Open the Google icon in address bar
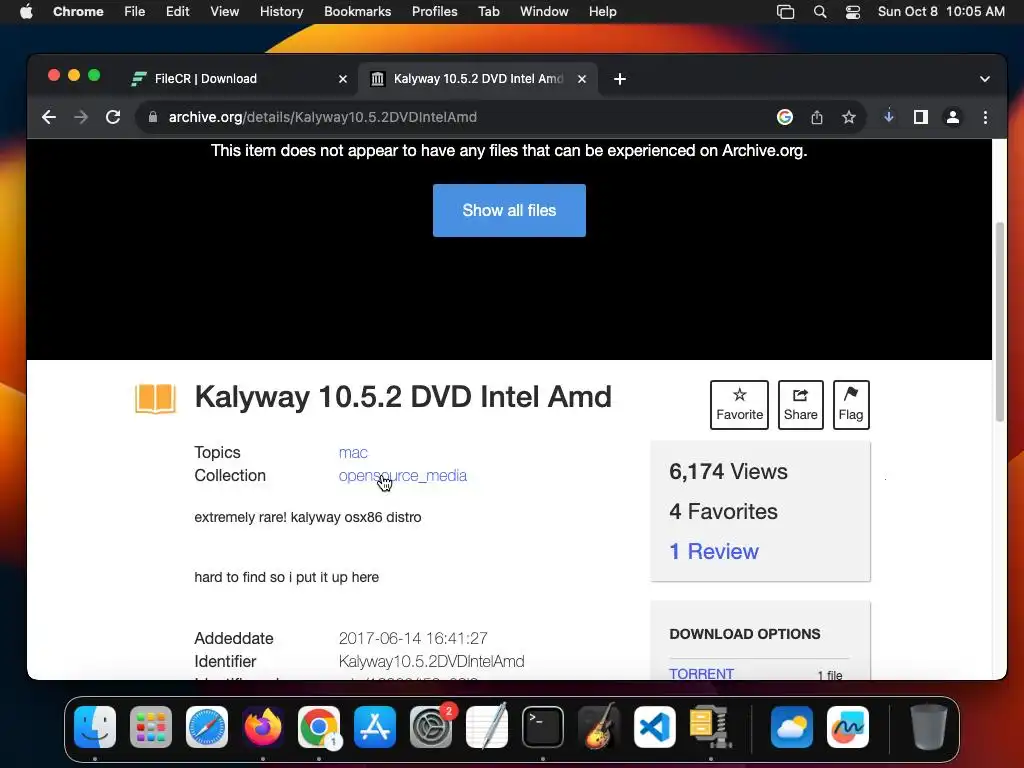This screenshot has height=768, width=1024. [x=785, y=118]
